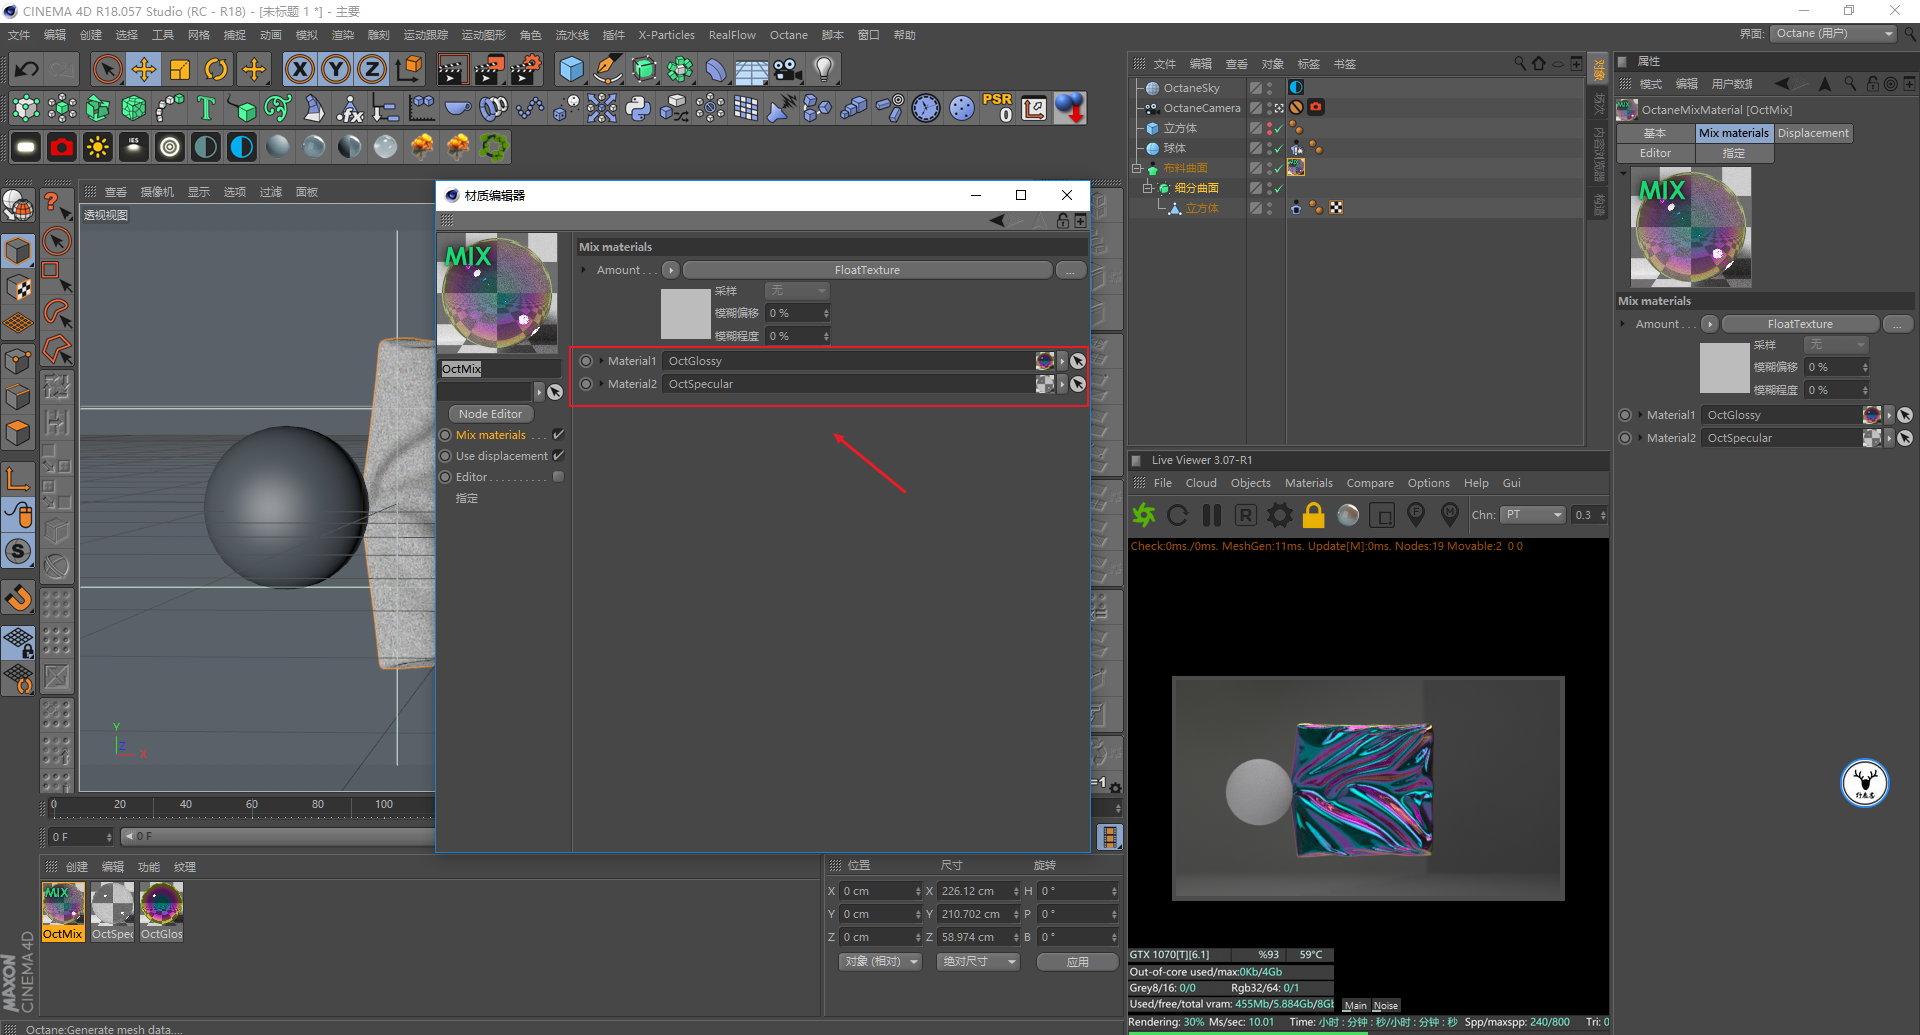This screenshot has height=1035, width=1920.
Task: Enable the Editor checkbox in material editor
Action: [x=558, y=477]
